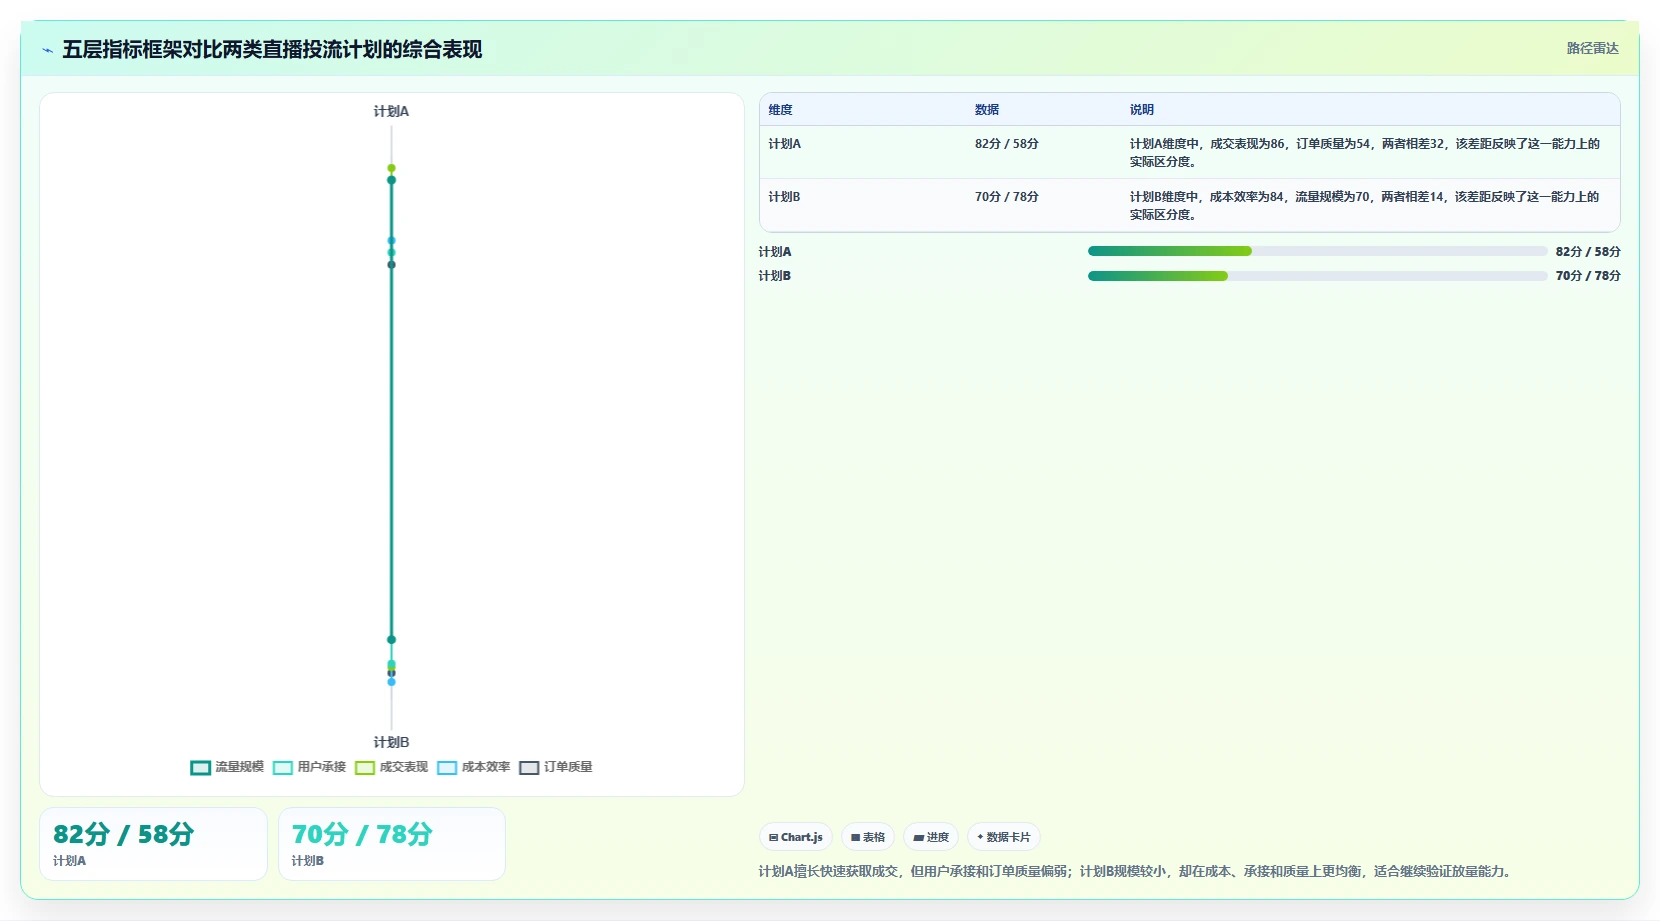Select the 70分 / 78分 data card
This screenshot has width=1660, height=921.
392,844
